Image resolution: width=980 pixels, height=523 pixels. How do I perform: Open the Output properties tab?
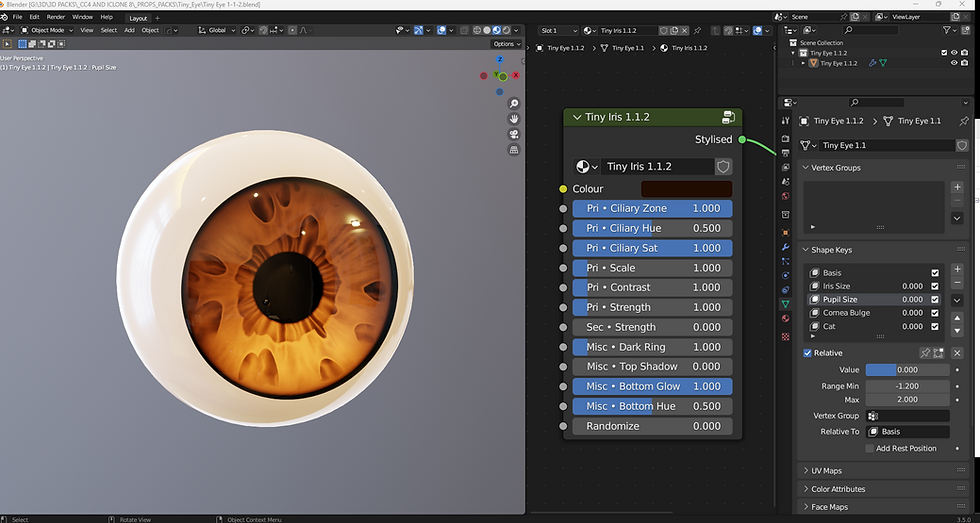tap(786, 152)
